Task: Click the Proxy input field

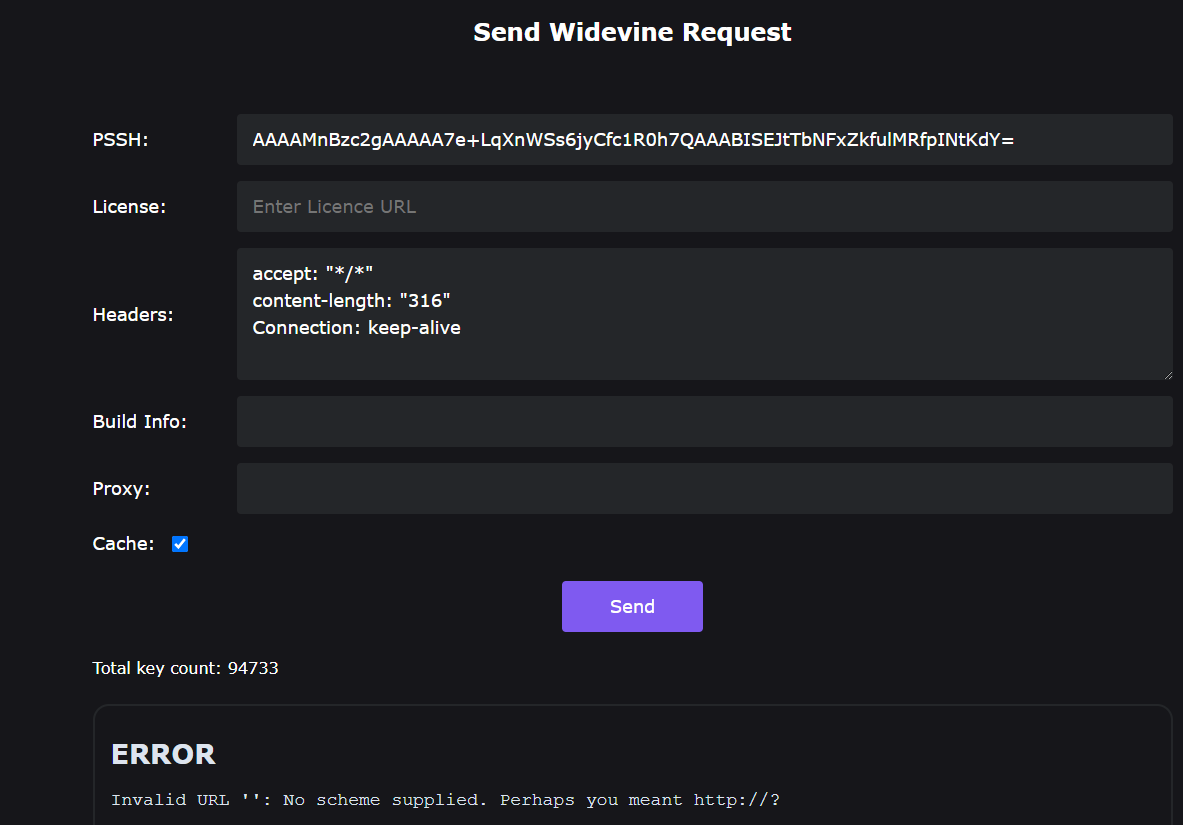Action: coord(704,489)
